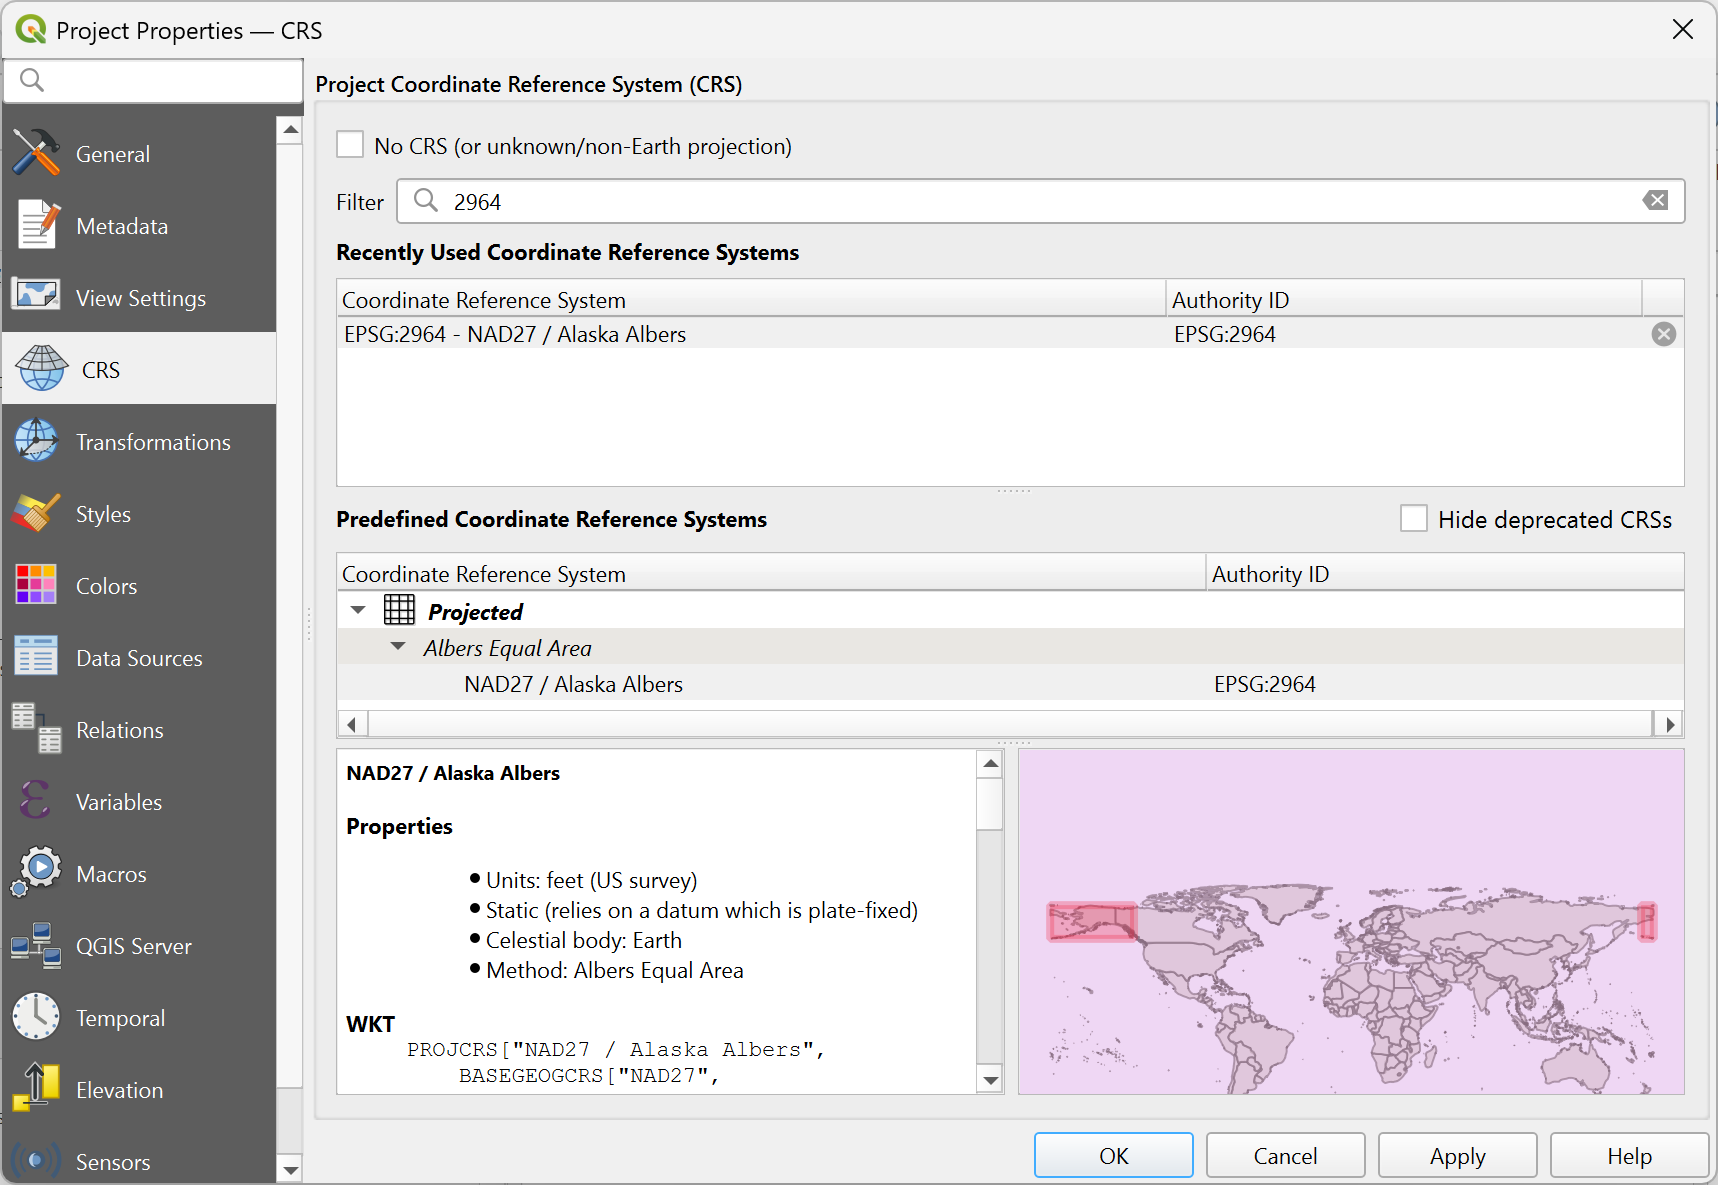Toggle Hide deprecated CRSs checkbox
This screenshot has height=1185, width=1718.
(1413, 519)
